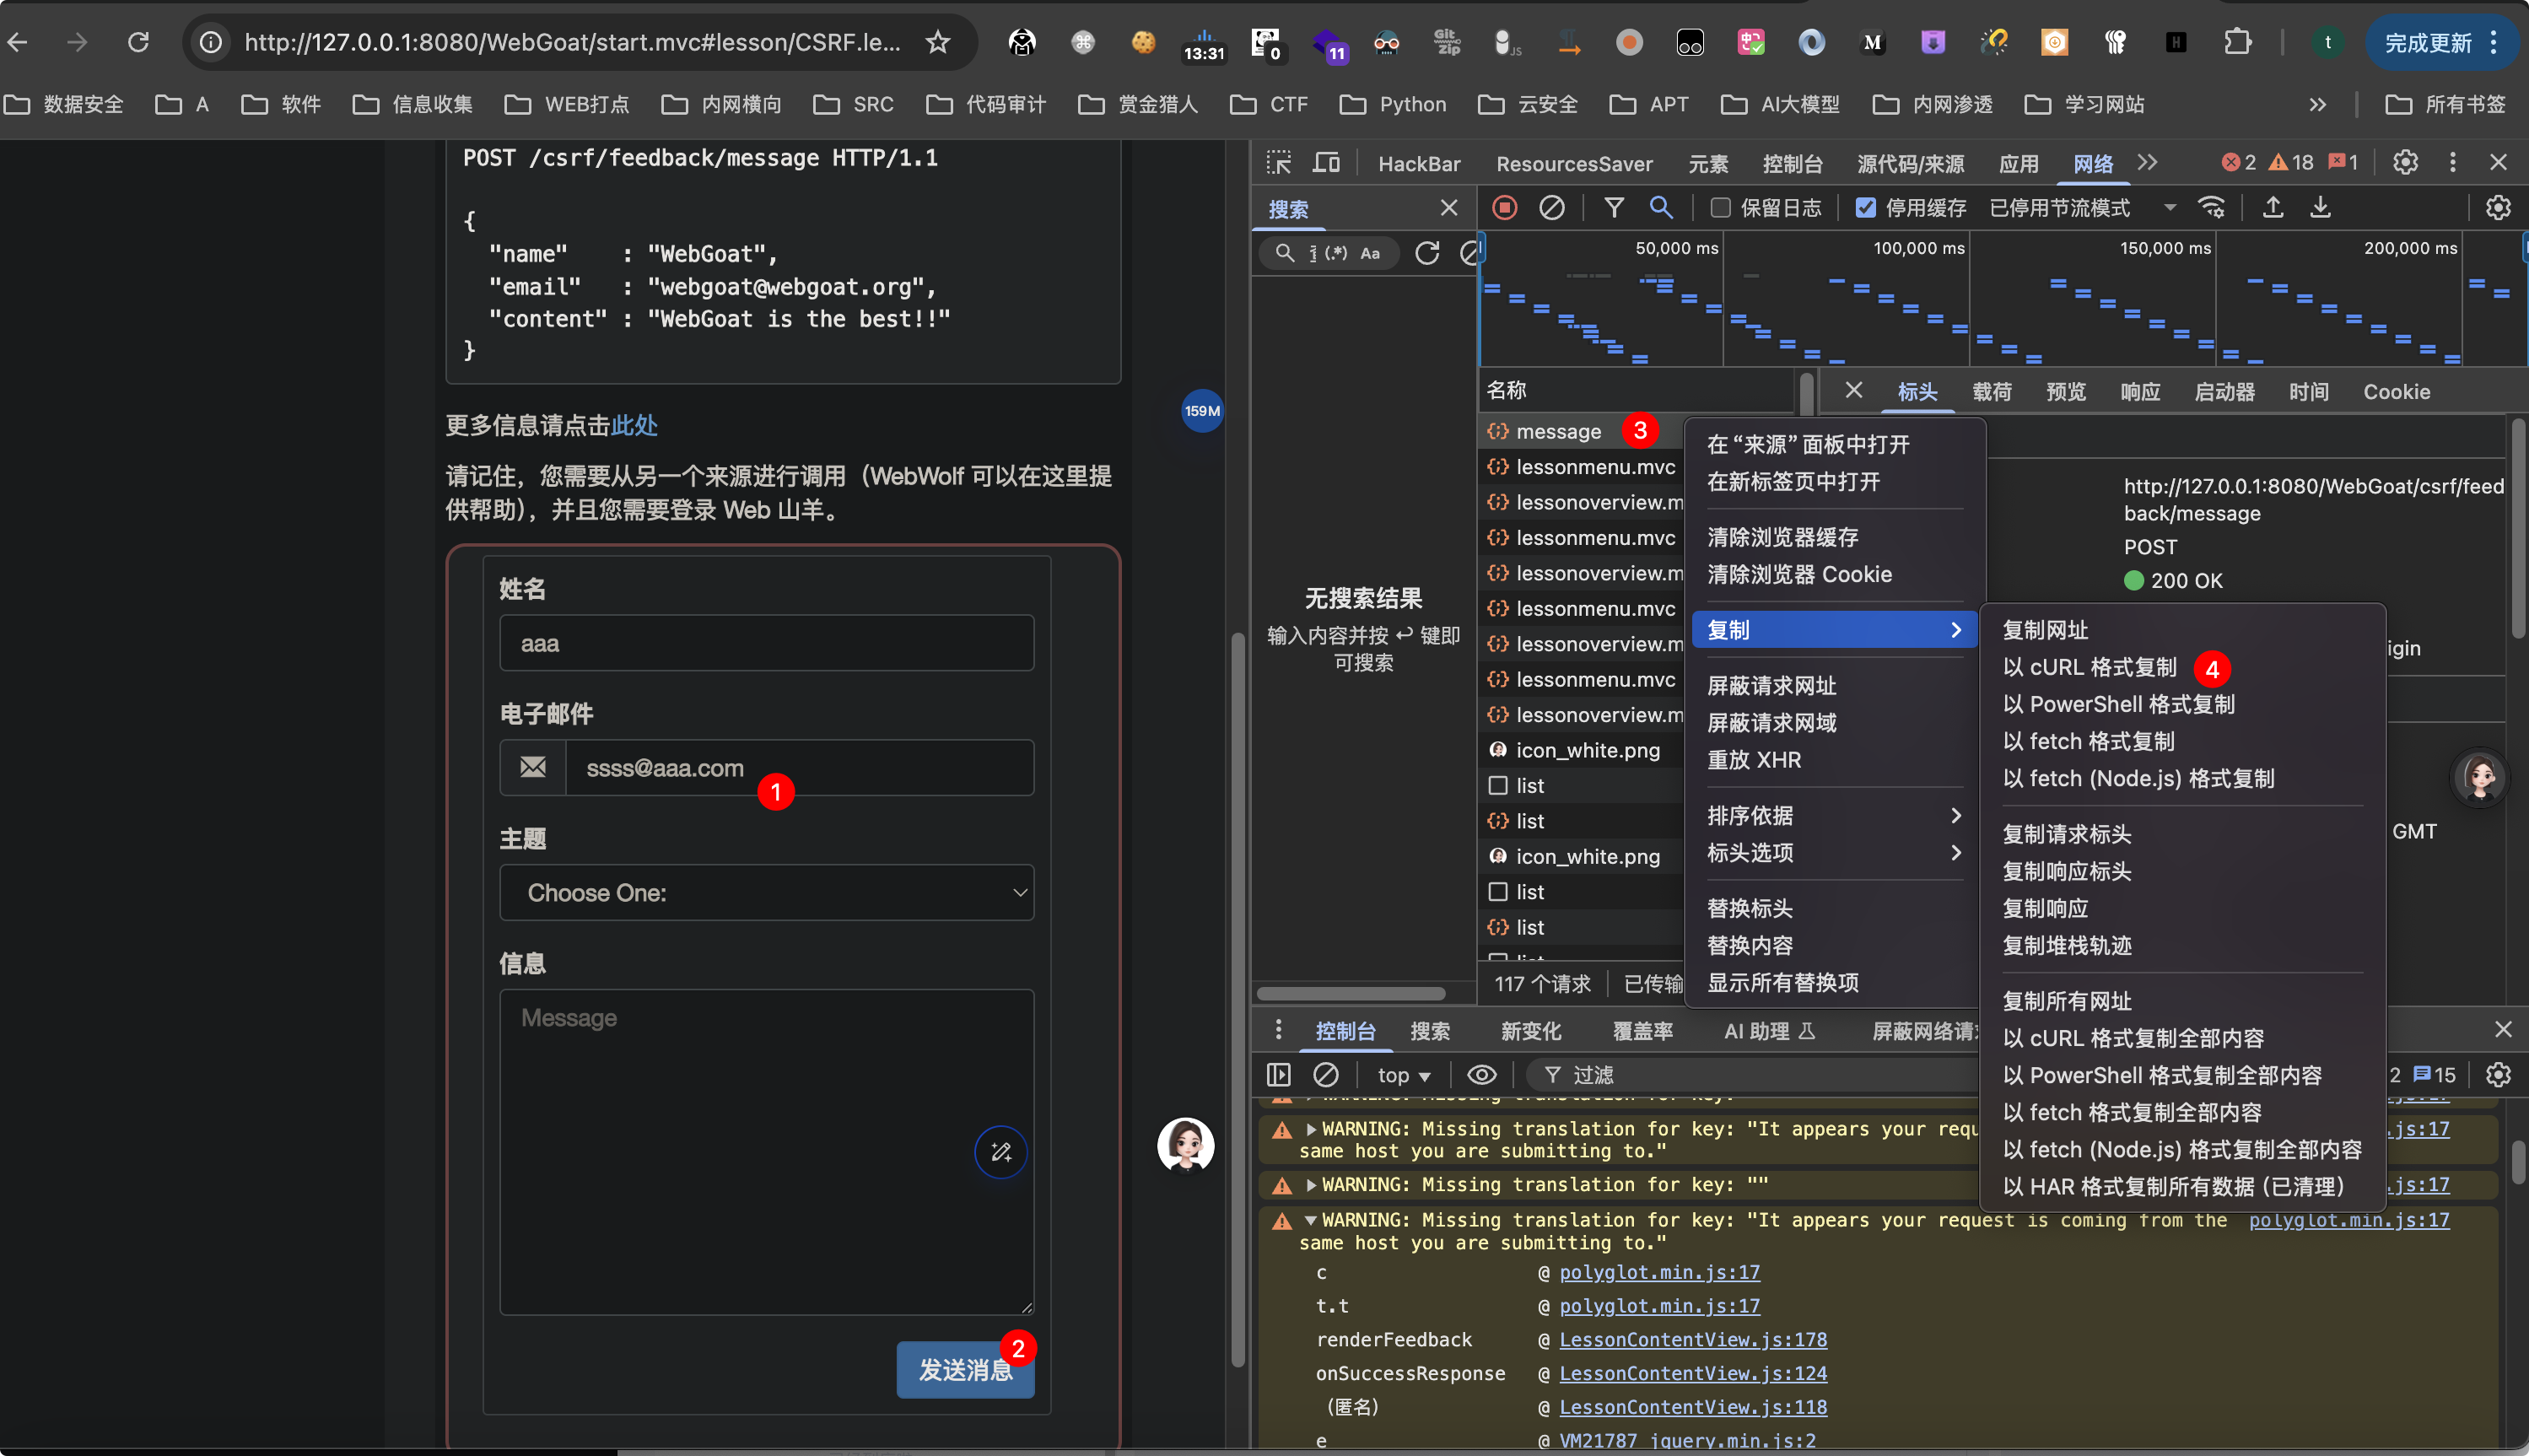Click the red error count badge
Image resolution: width=2529 pixels, height=1456 pixels.
click(x=2237, y=162)
